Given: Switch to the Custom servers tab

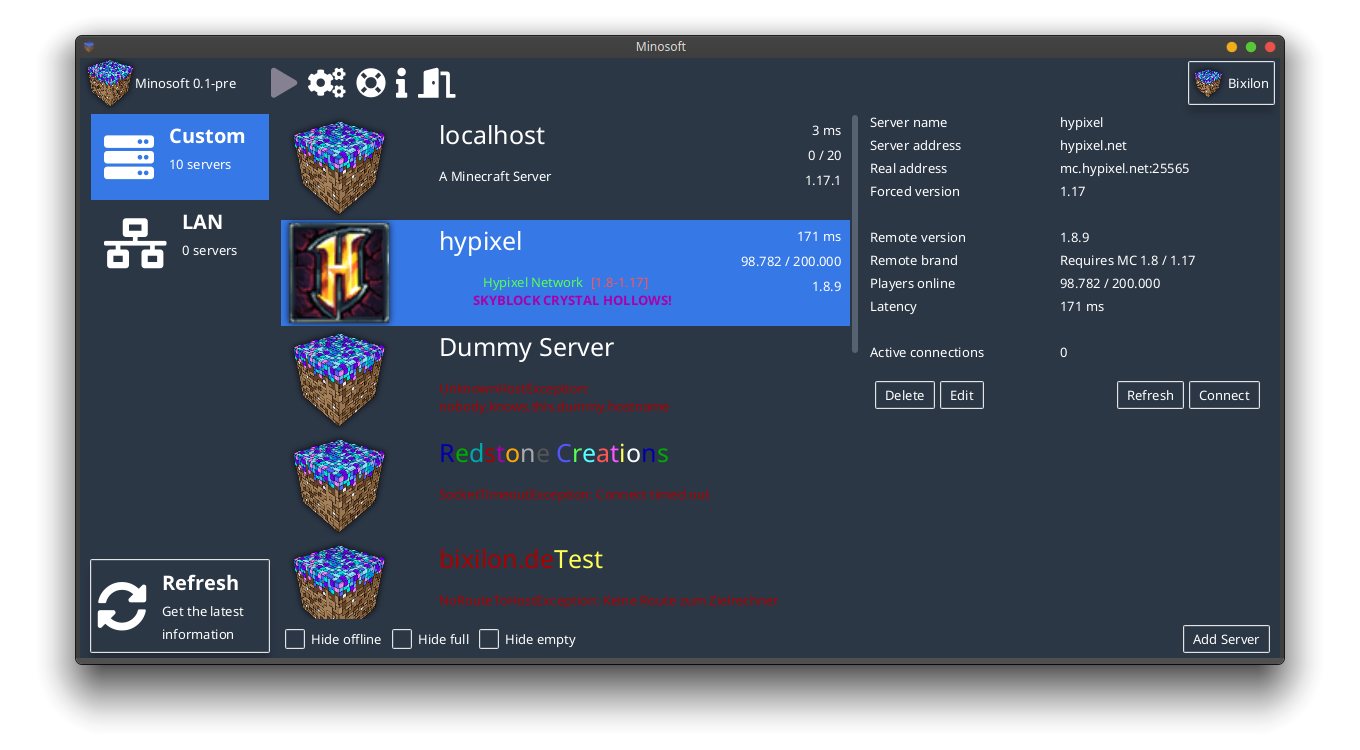Looking at the screenshot, I should click(x=180, y=157).
